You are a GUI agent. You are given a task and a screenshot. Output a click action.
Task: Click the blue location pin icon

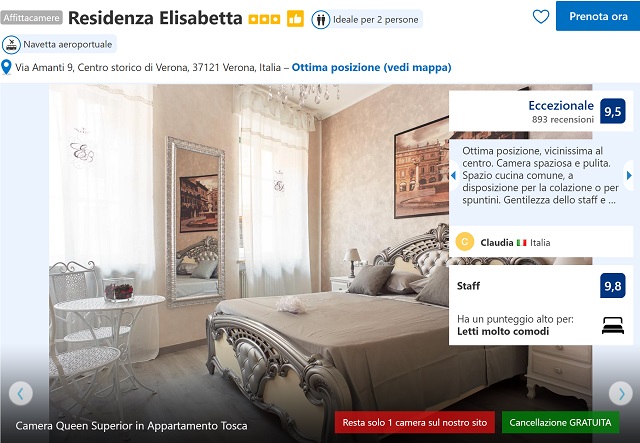[x=6, y=67]
